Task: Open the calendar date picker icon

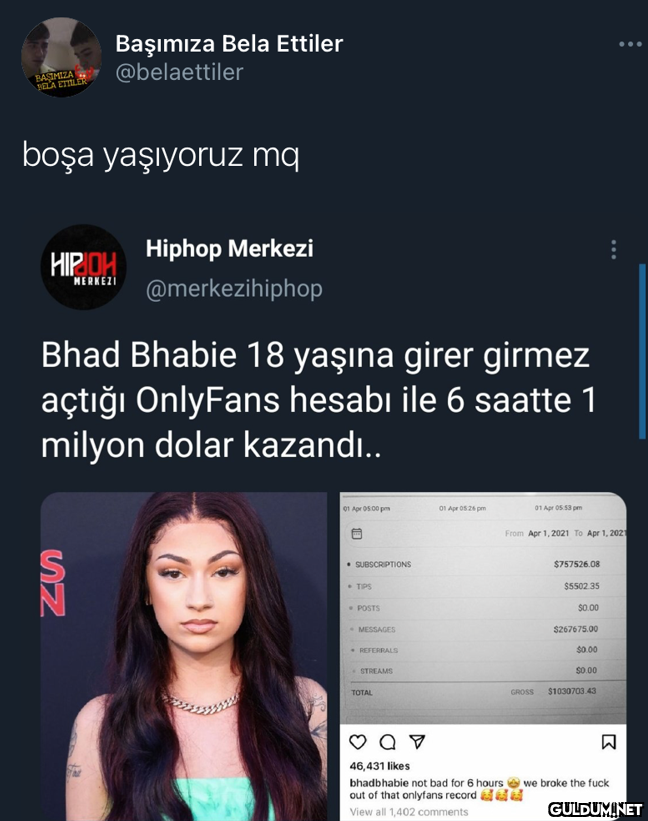Action: point(356,534)
